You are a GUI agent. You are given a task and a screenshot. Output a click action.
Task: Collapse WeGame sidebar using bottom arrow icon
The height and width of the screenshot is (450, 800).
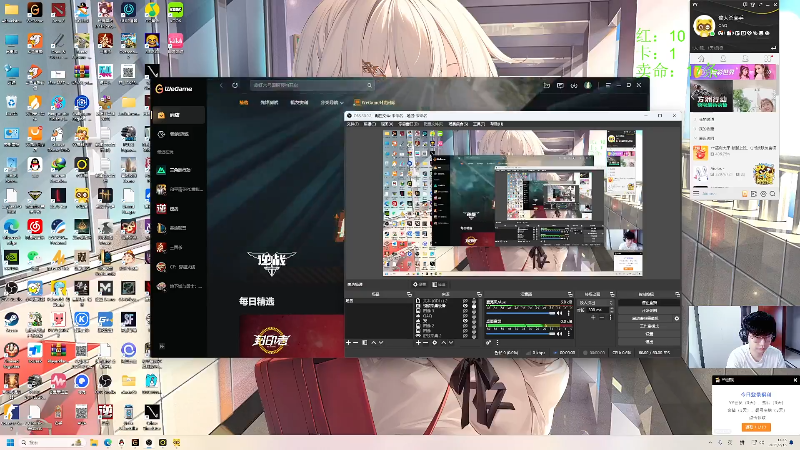coord(162,346)
